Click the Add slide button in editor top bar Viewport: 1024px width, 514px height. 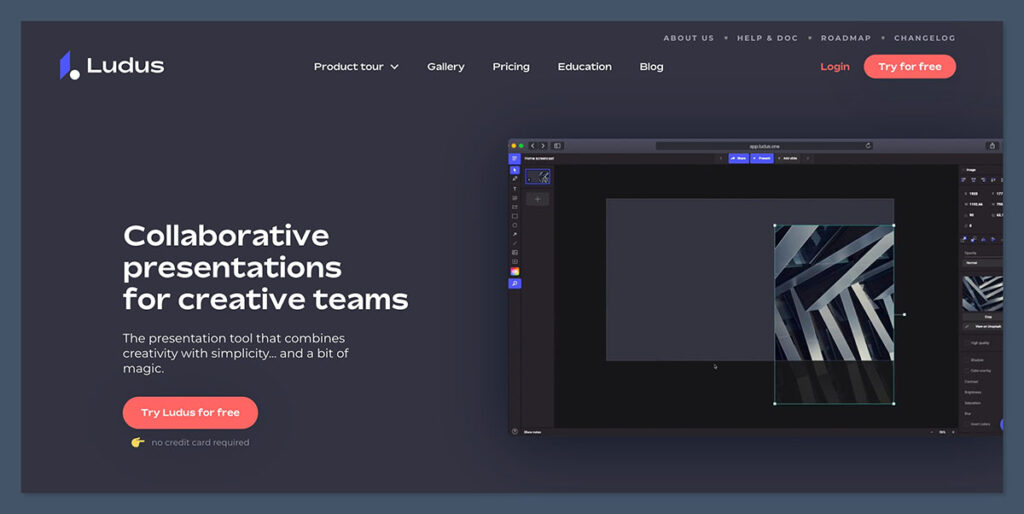788,158
